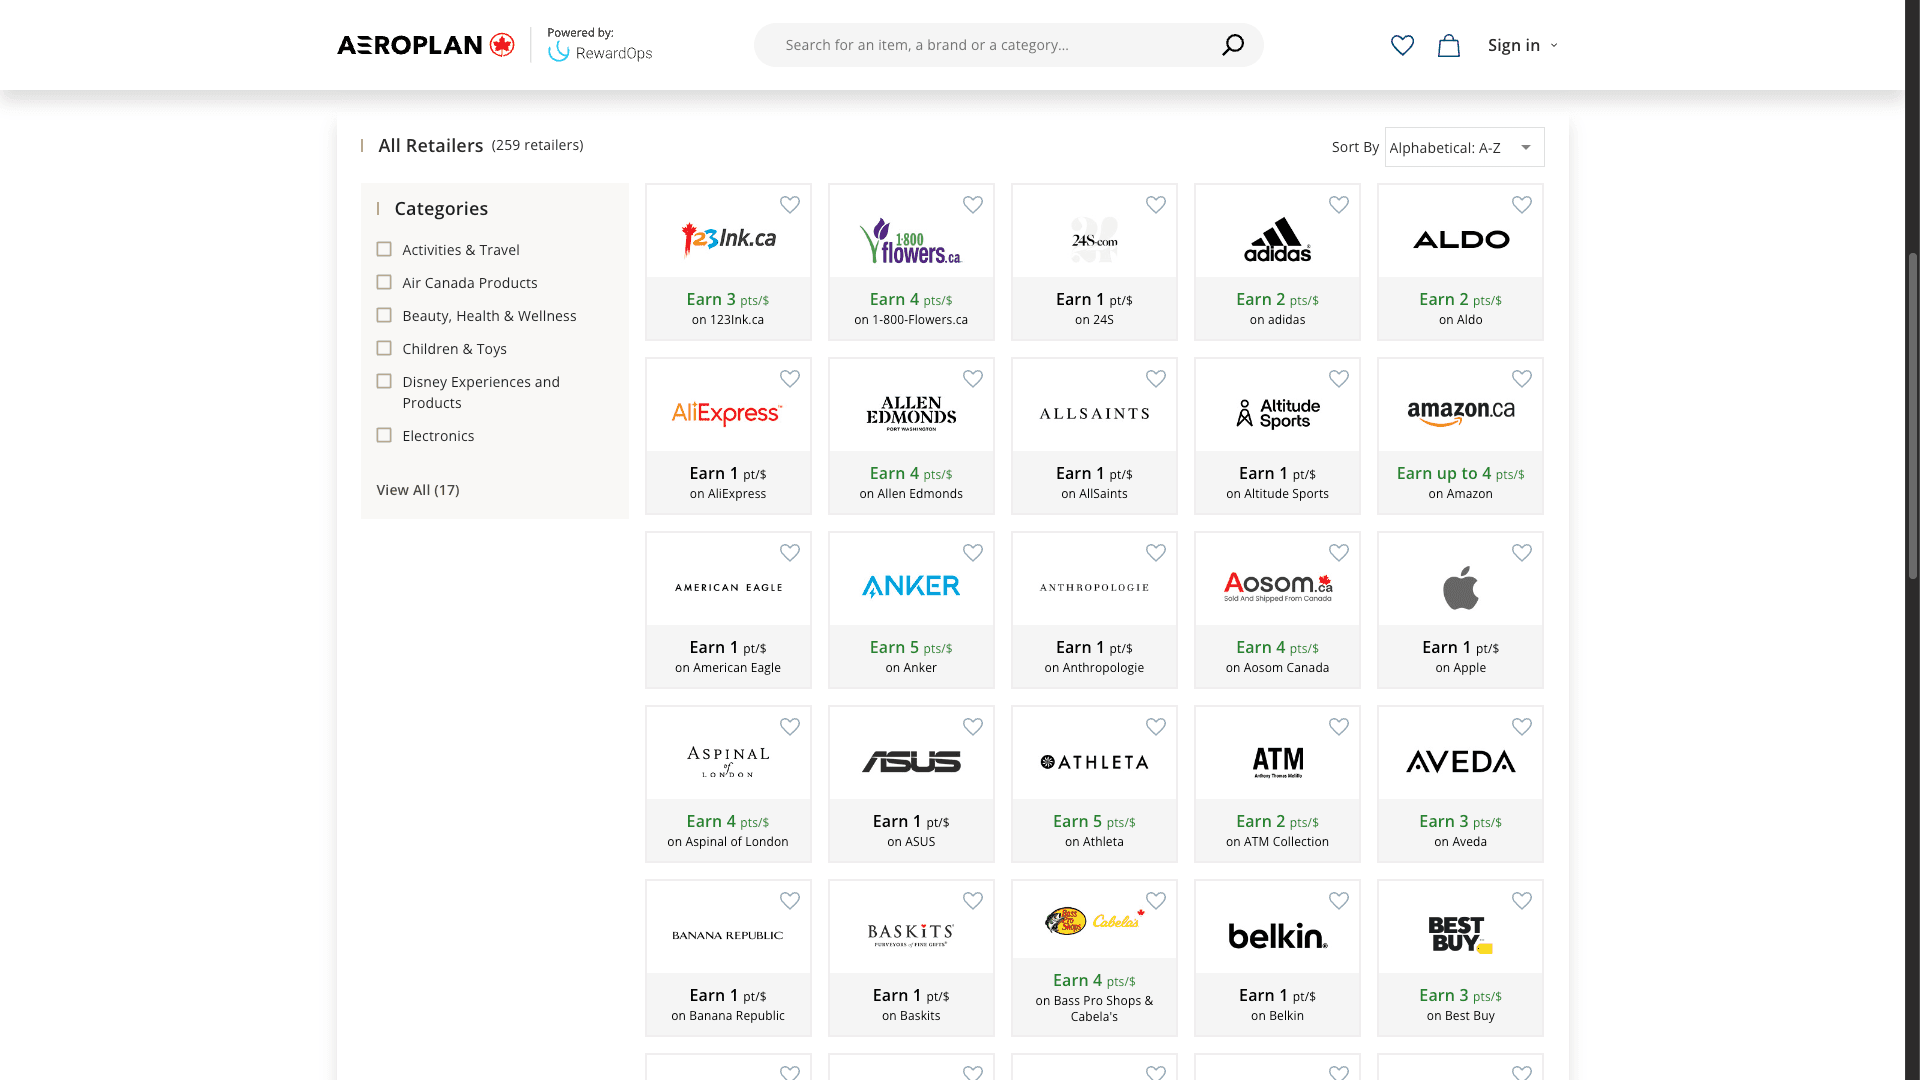The width and height of the screenshot is (1920, 1080).
Task: Open the Banana Republic retailer card
Action: tap(728, 958)
